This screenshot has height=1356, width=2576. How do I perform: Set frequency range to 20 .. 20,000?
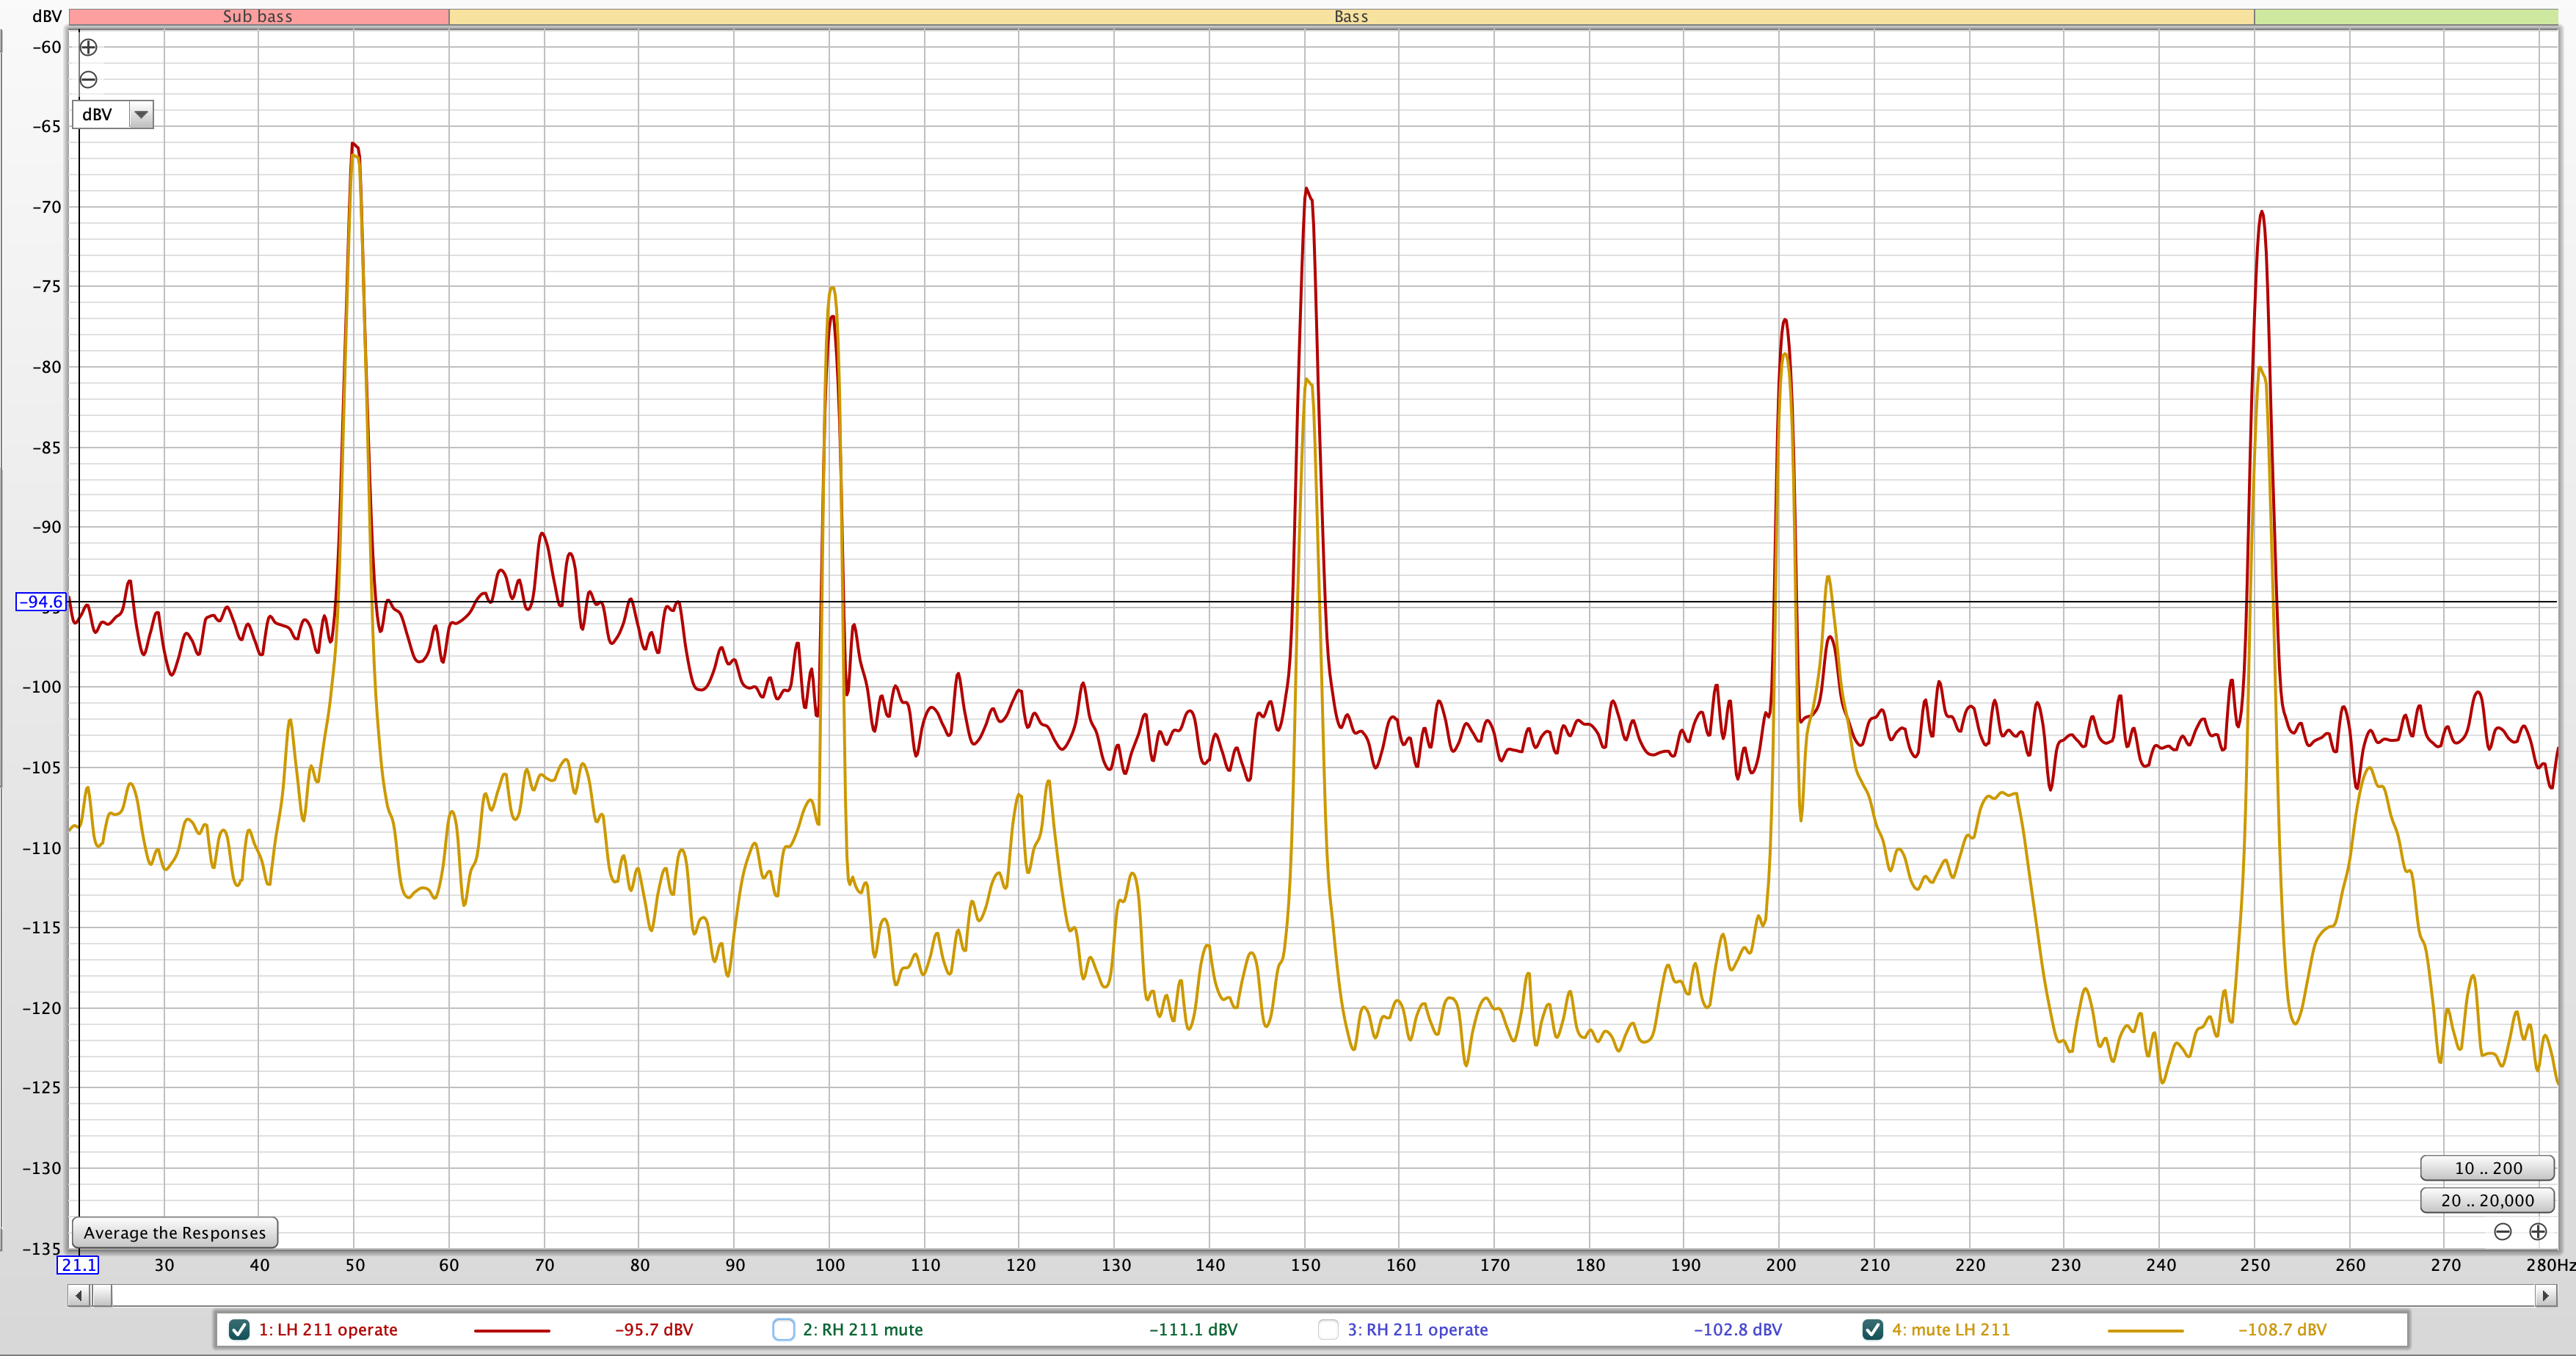(x=2487, y=1200)
